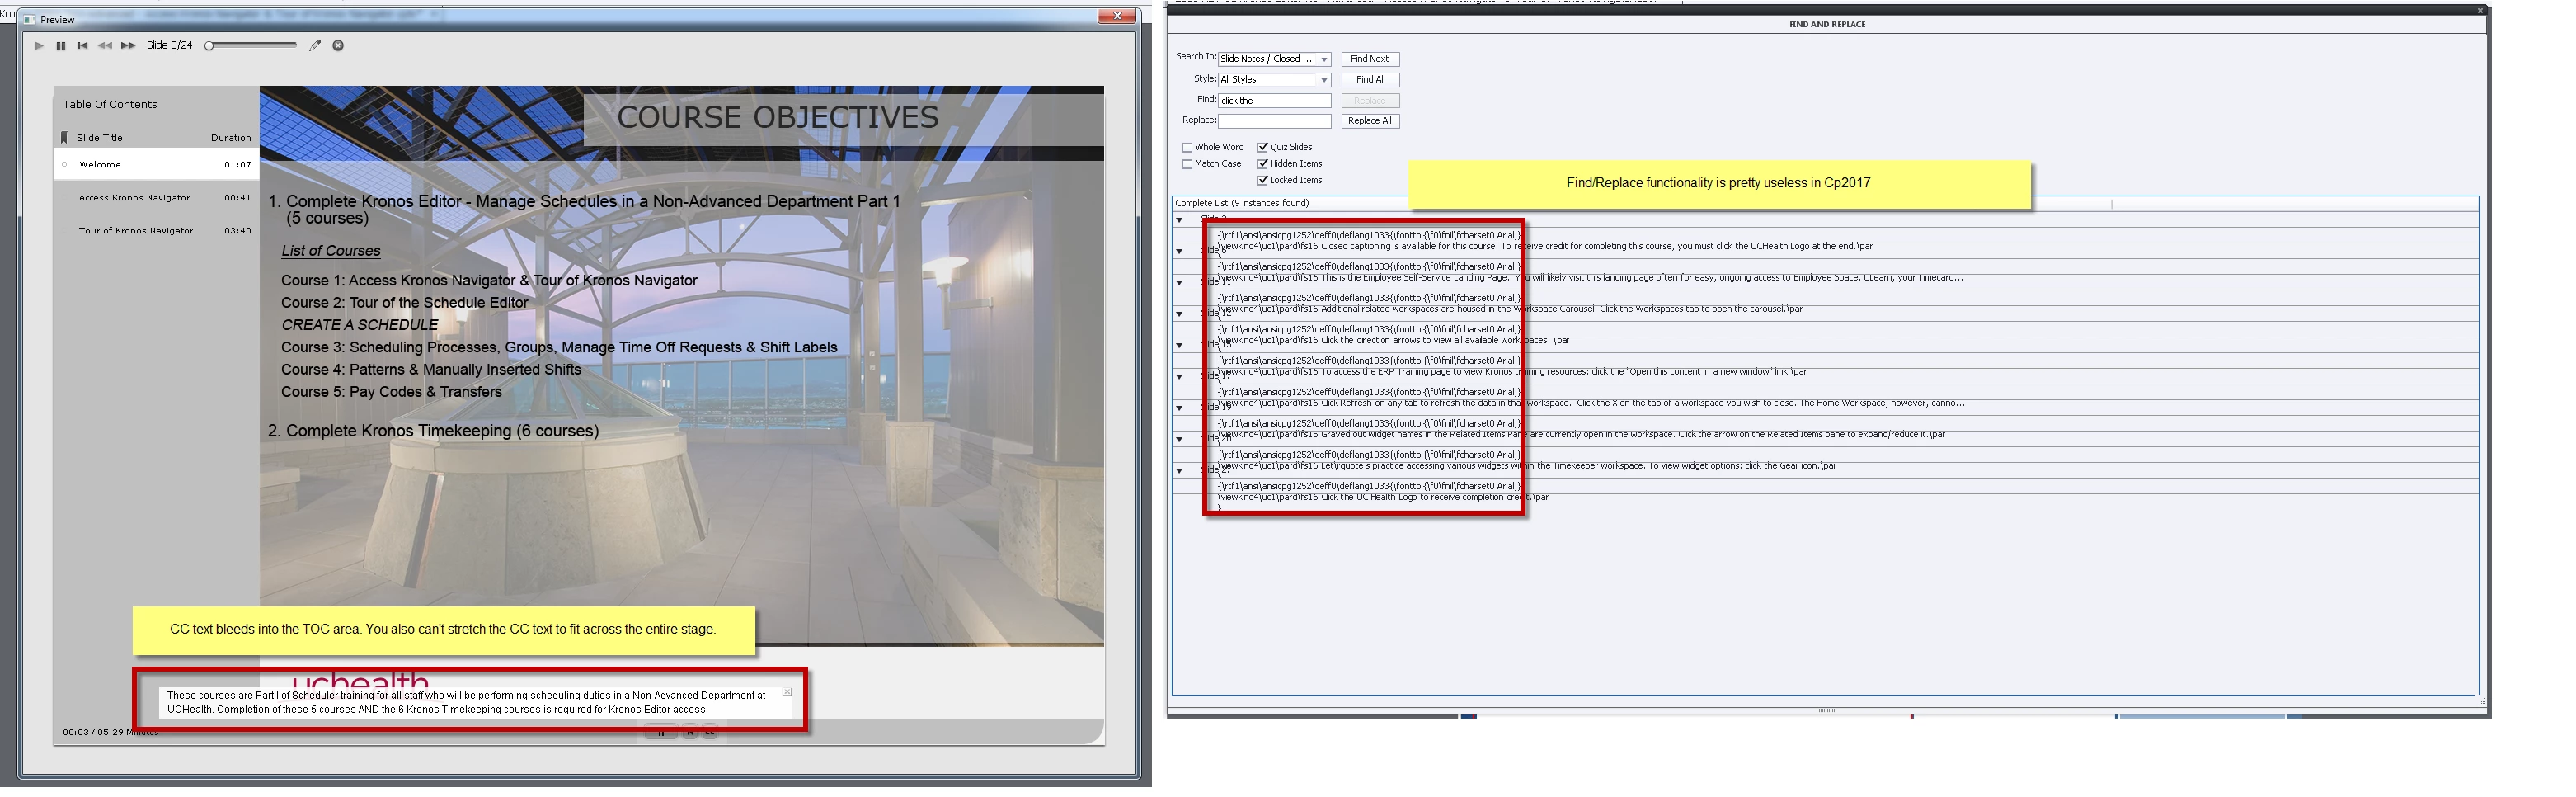Collapse the Slide 27 group in the results list
Image resolution: width=2576 pixels, height=797 pixels.
tap(1180, 471)
